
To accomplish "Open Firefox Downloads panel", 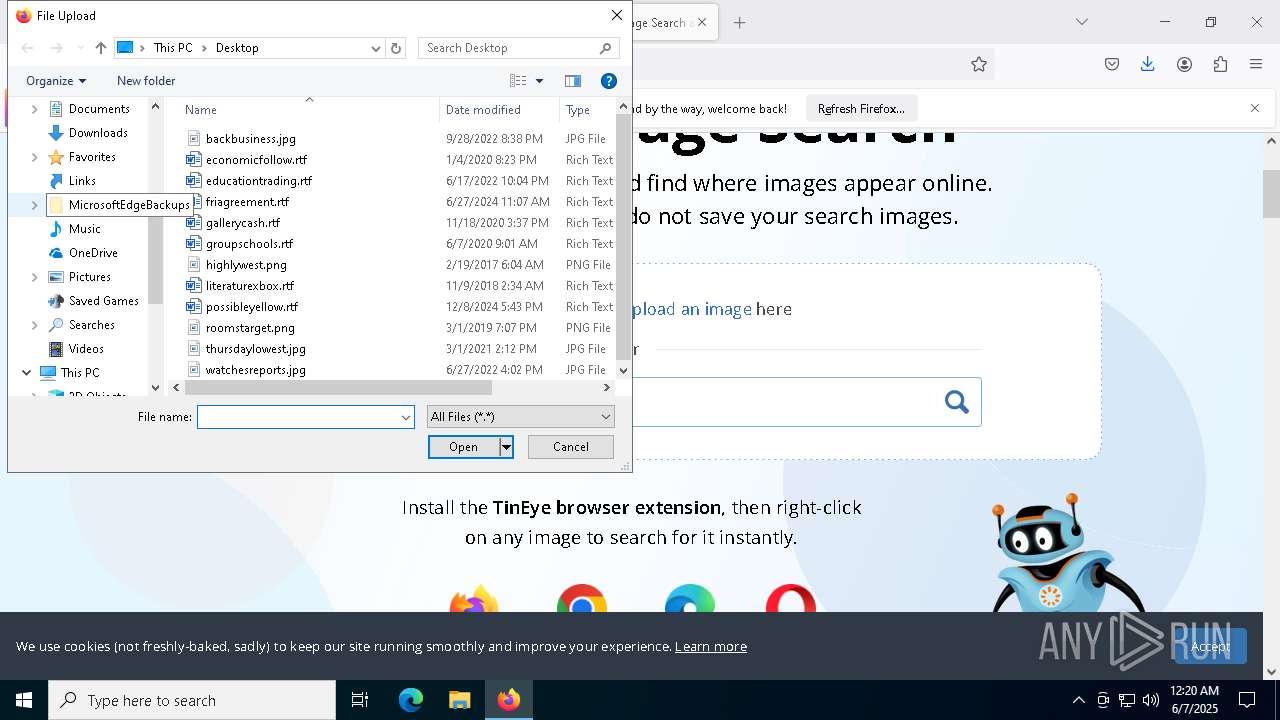I will tap(1148, 64).
